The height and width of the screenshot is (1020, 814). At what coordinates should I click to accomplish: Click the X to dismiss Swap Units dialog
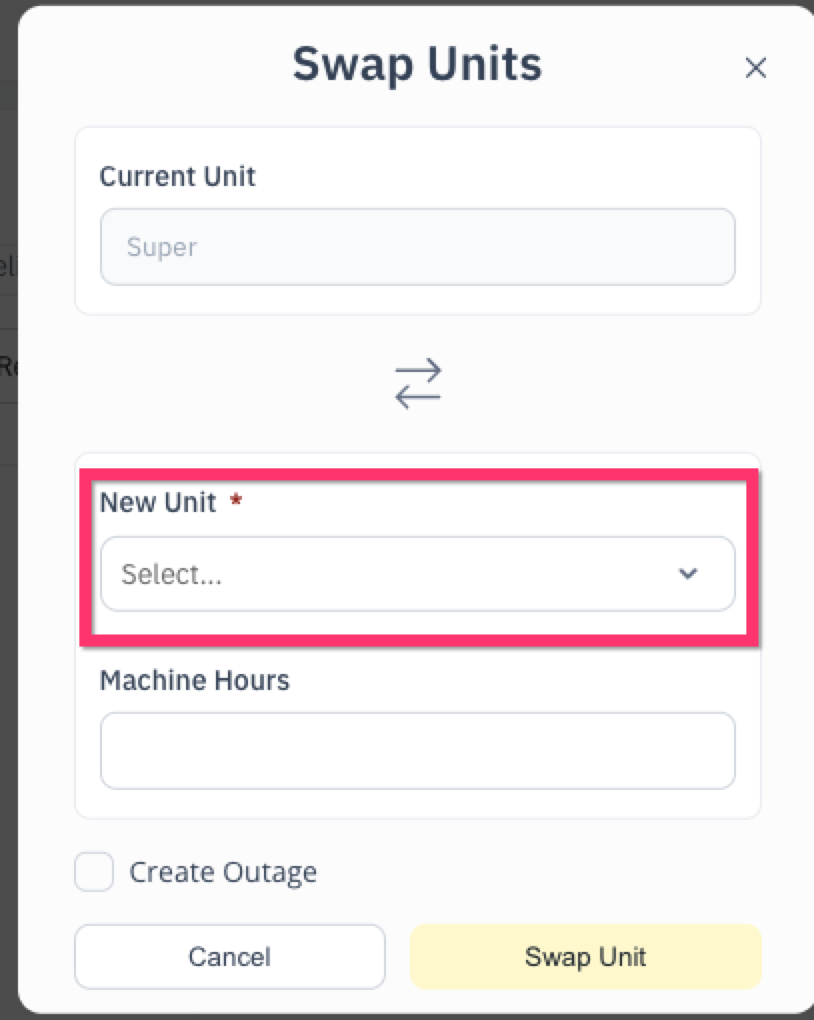tap(756, 68)
